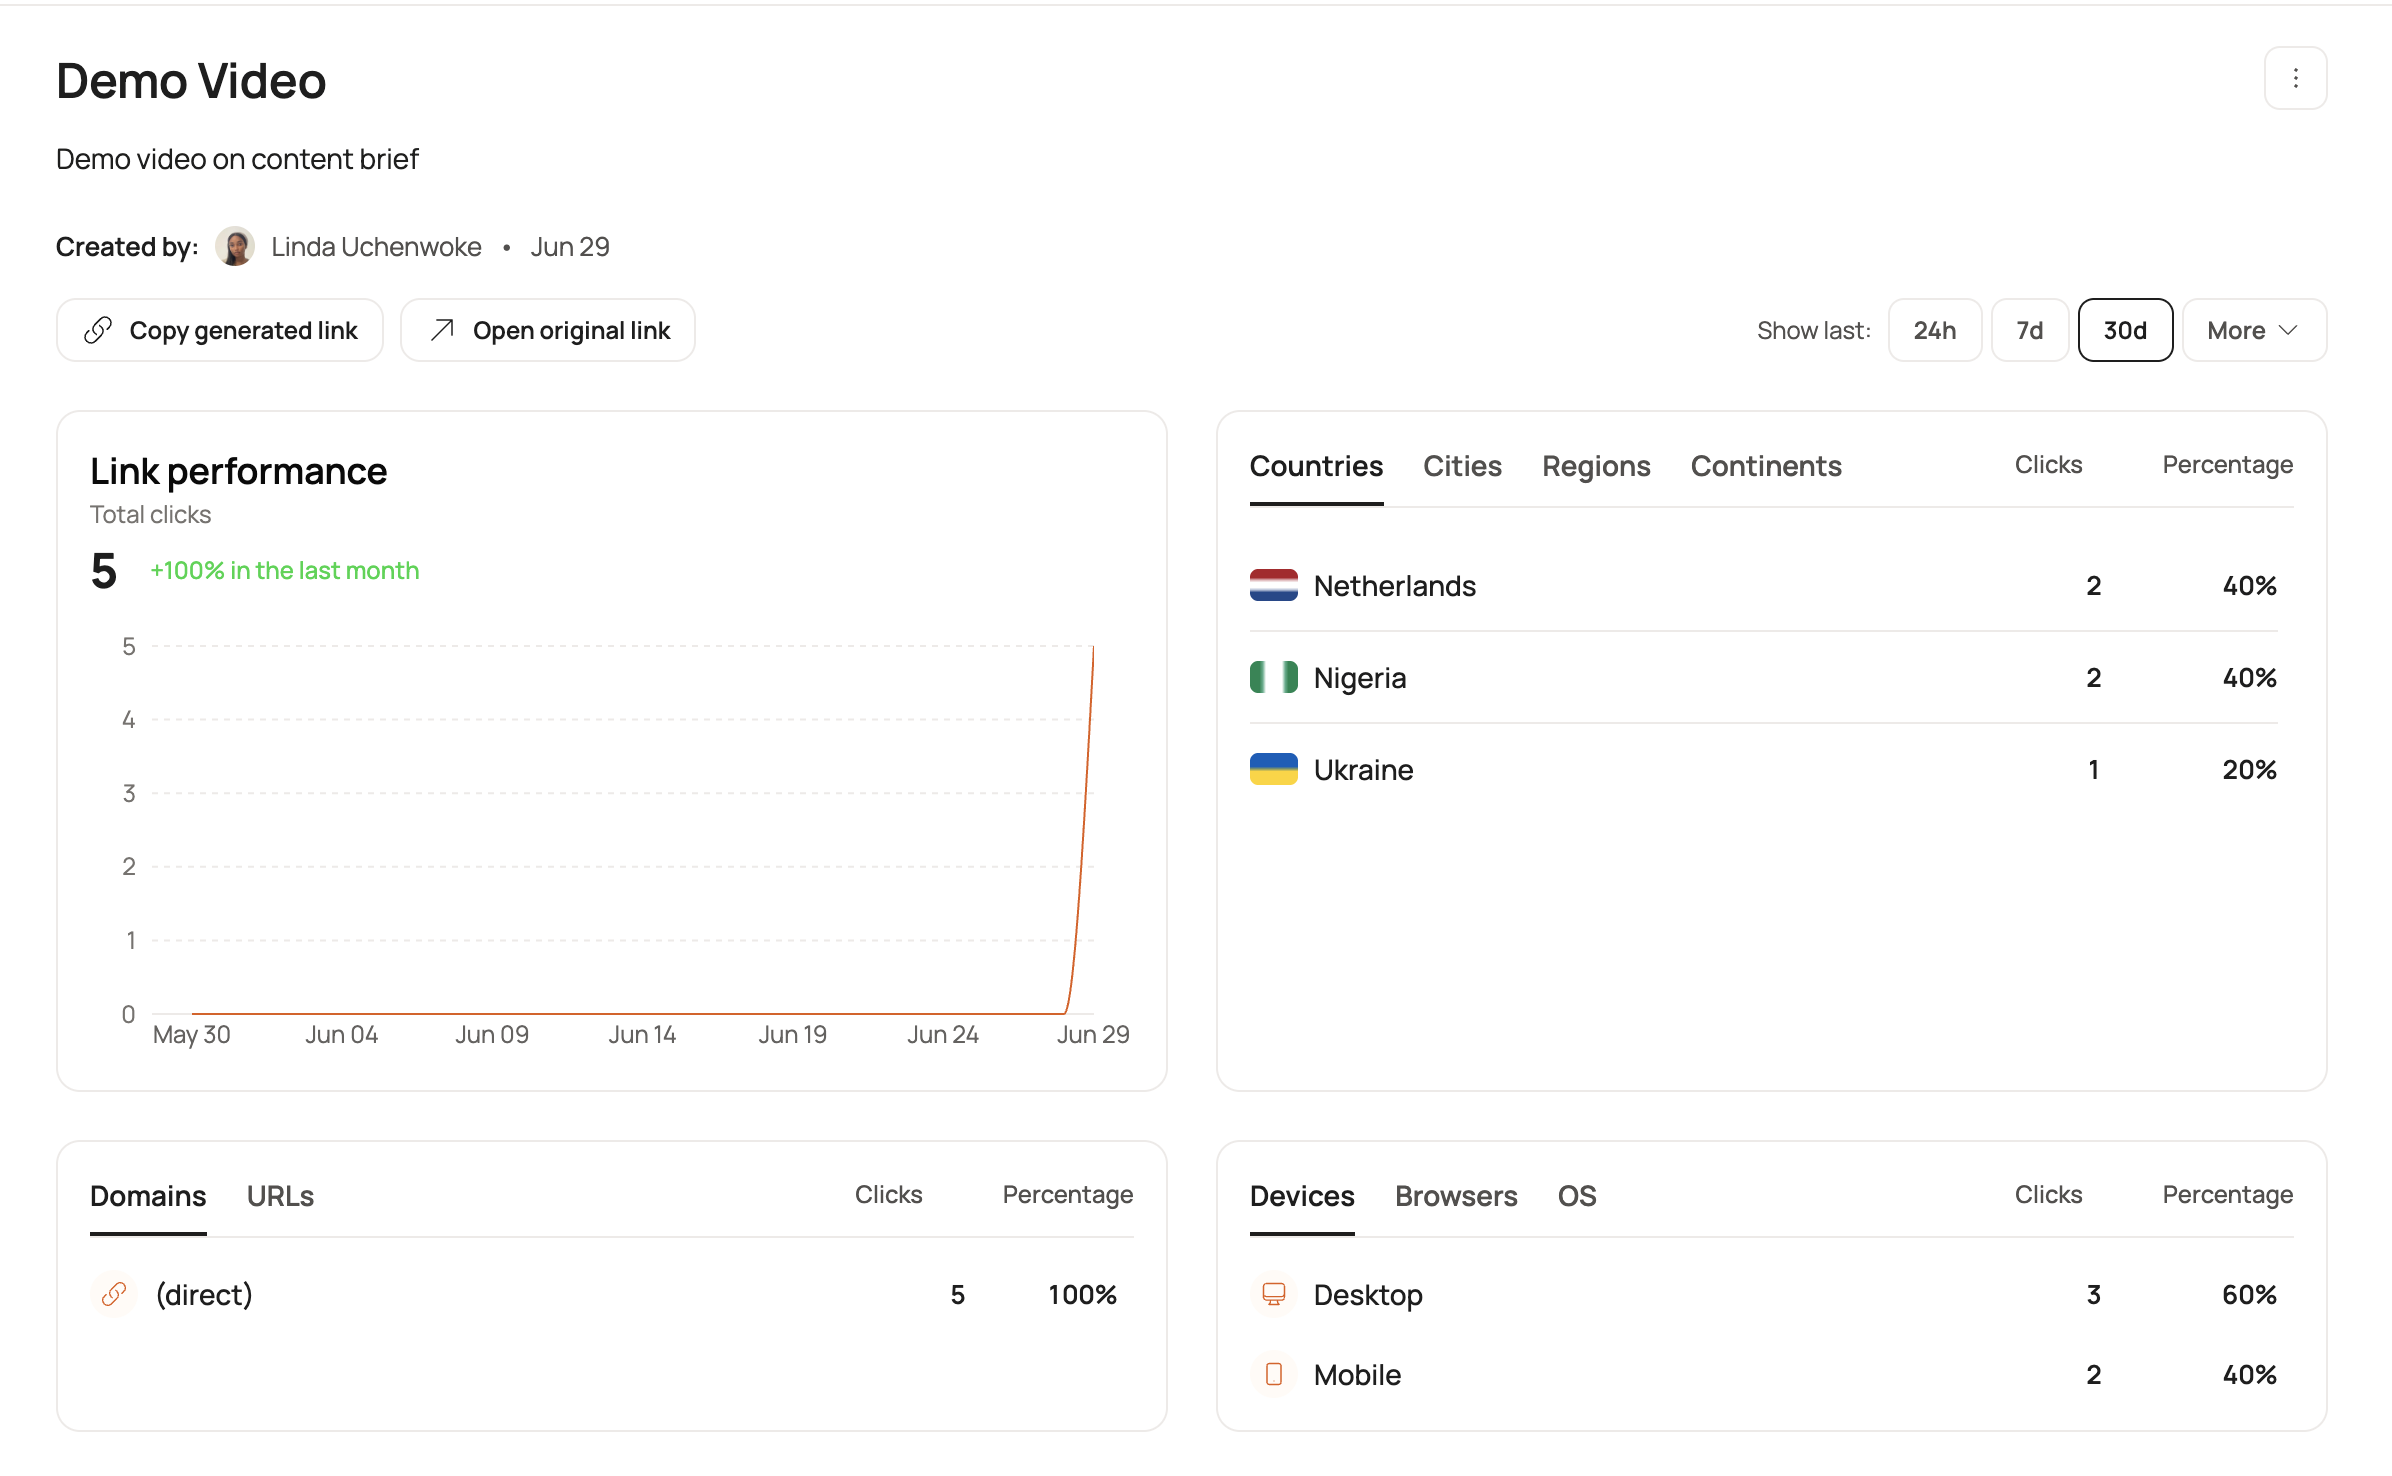The height and width of the screenshot is (1476, 2392).
Task: Select the URLs tab
Action: tap(280, 1196)
